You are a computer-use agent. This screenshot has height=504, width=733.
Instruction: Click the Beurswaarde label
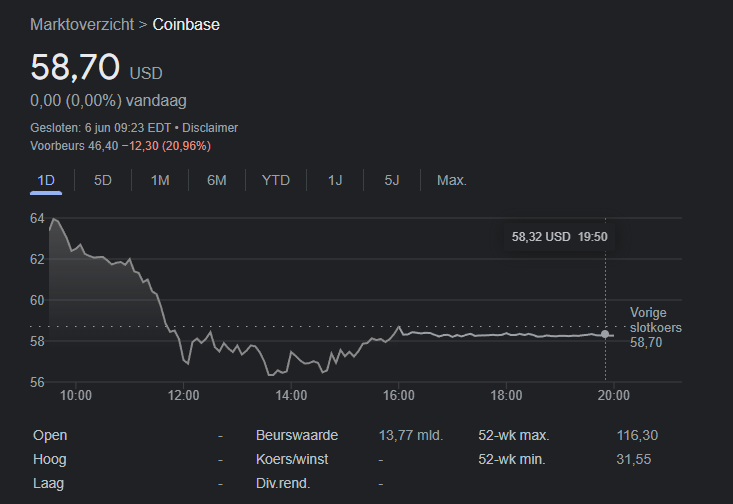click(297, 436)
